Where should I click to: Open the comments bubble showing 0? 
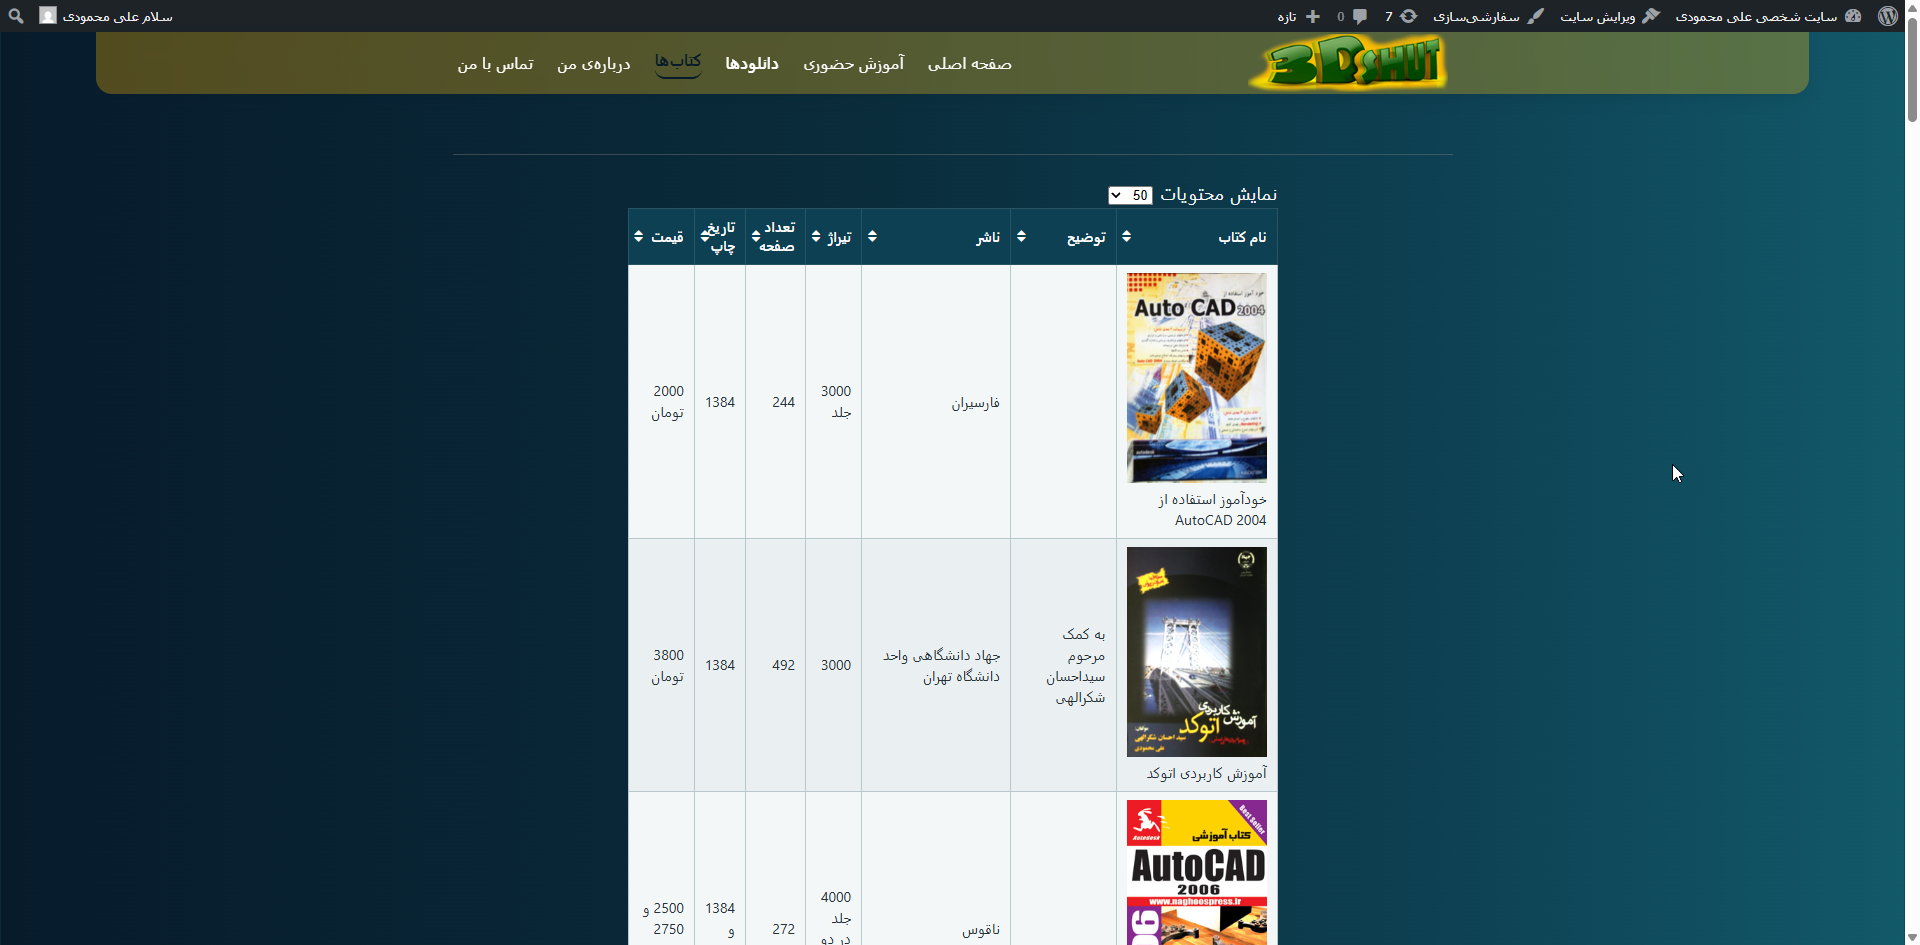click(1352, 16)
